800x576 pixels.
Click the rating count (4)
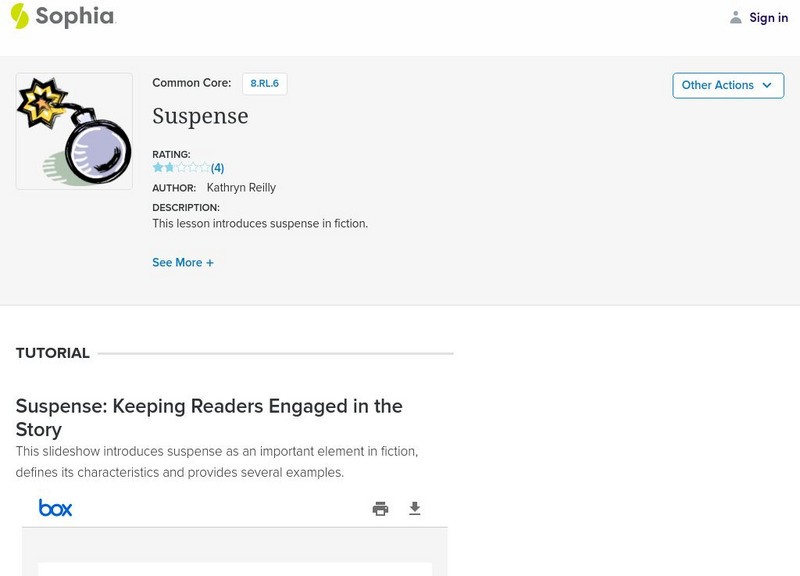pos(217,168)
